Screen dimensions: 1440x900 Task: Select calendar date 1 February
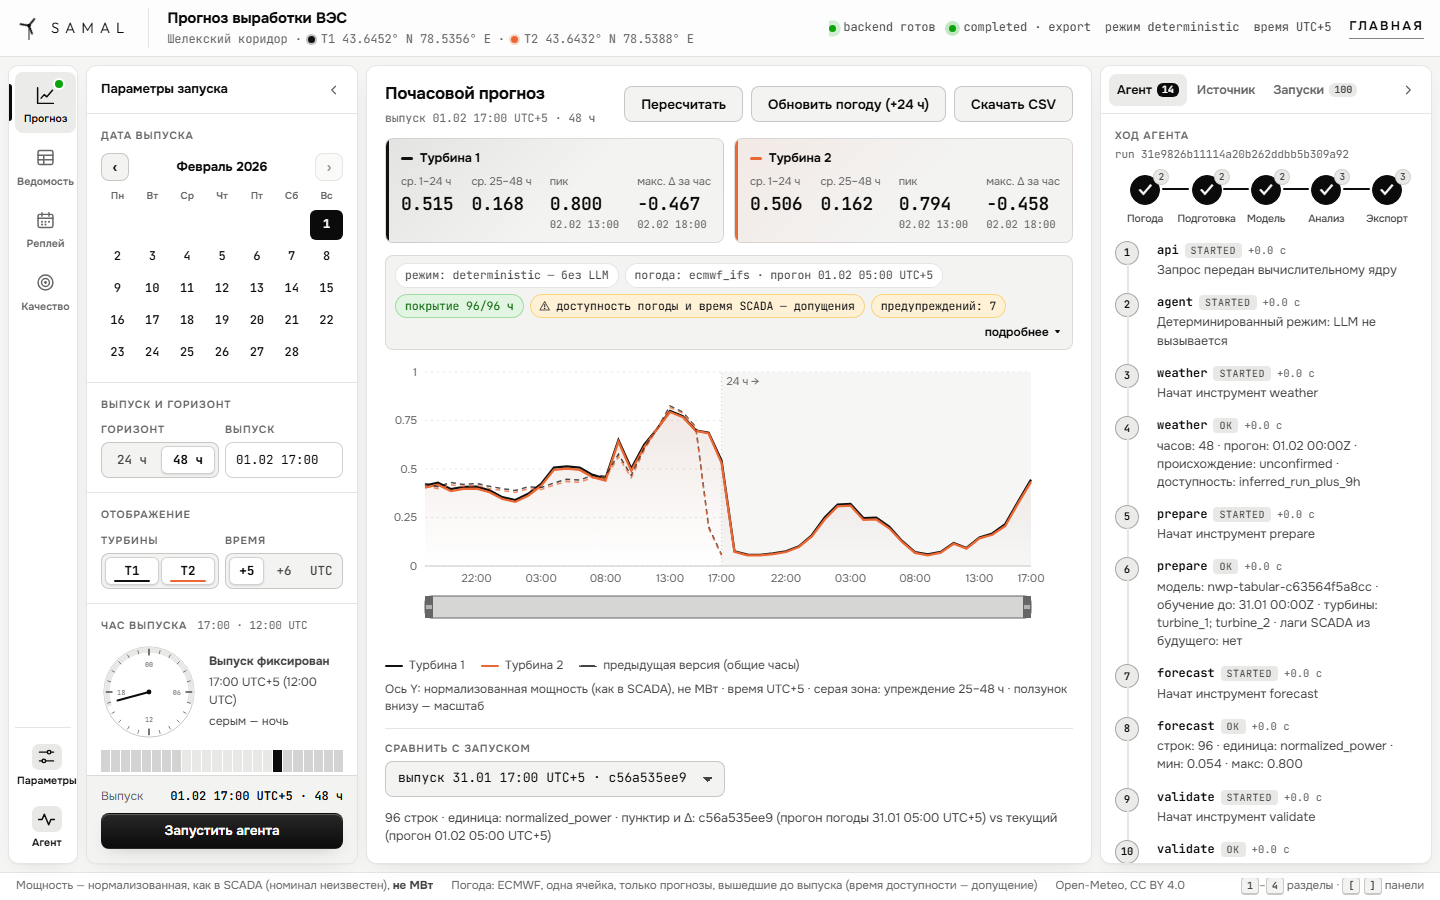(326, 224)
